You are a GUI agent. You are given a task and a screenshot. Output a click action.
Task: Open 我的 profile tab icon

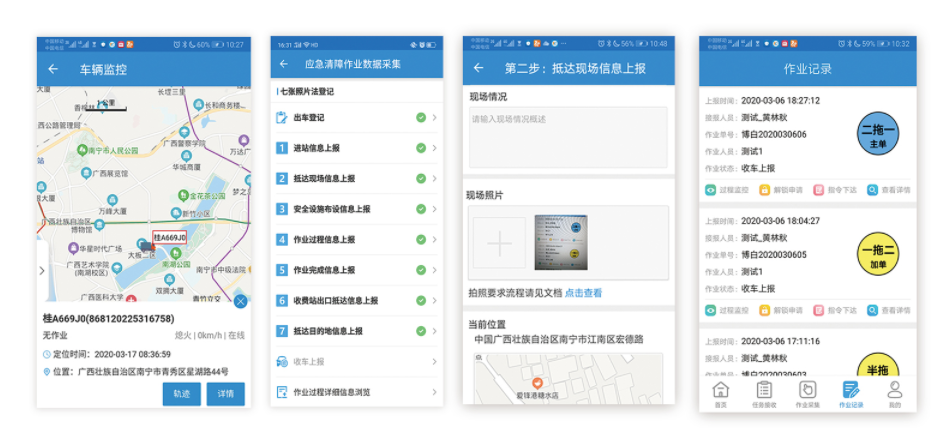(x=895, y=393)
